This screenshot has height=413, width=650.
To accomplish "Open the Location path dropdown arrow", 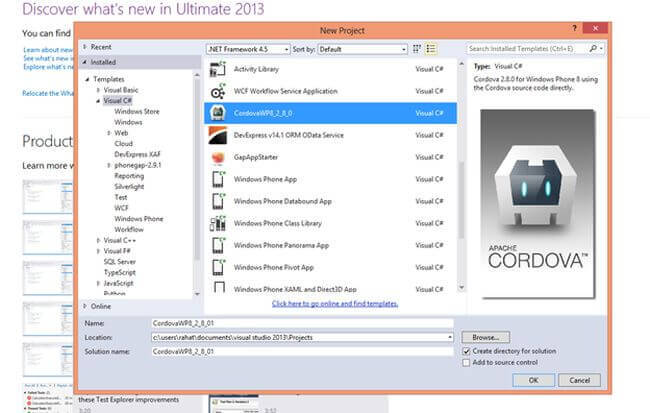I will pos(450,338).
